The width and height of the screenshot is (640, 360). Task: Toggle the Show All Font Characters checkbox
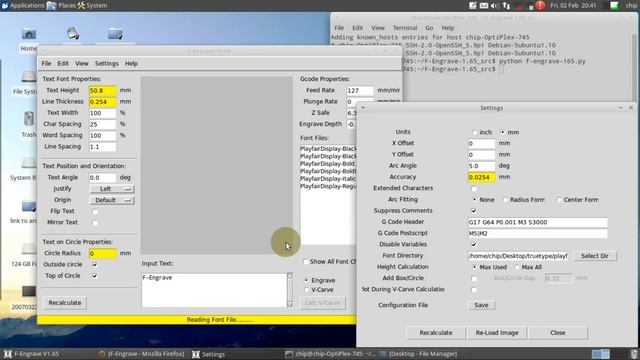306,262
